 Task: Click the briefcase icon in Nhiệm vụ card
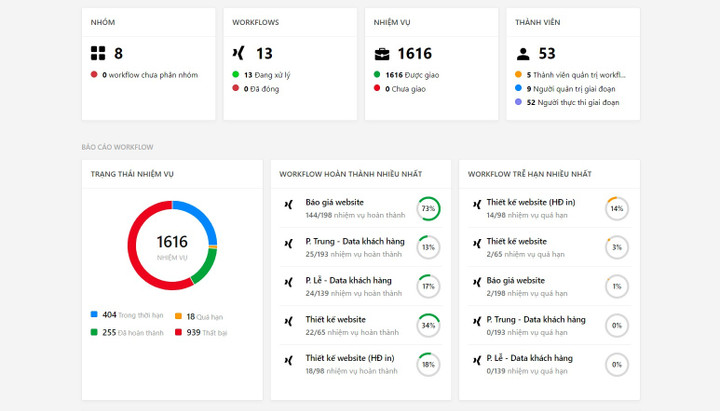(382, 54)
